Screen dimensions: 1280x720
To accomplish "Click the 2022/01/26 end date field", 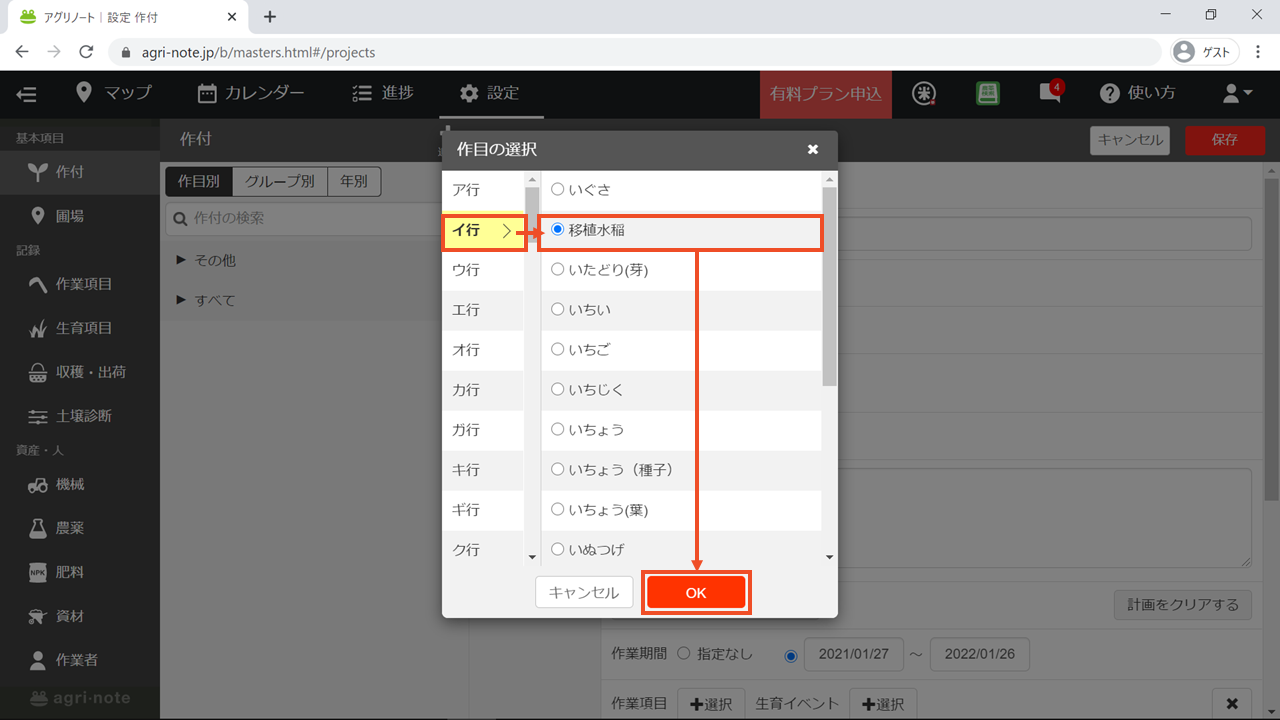I will [x=979, y=655].
